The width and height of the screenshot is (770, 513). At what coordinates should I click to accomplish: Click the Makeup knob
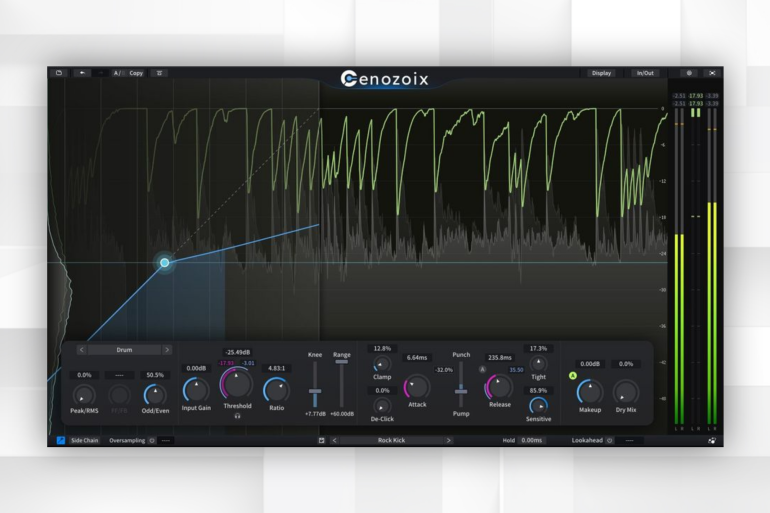[x=590, y=392]
